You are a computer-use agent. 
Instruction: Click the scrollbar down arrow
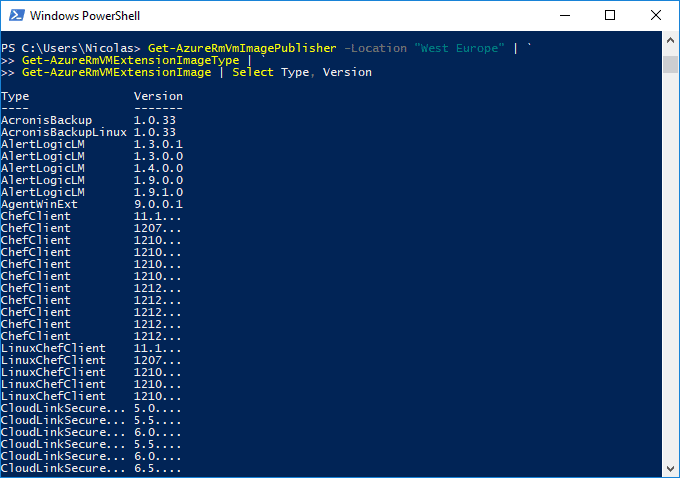click(x=670, y=468)
